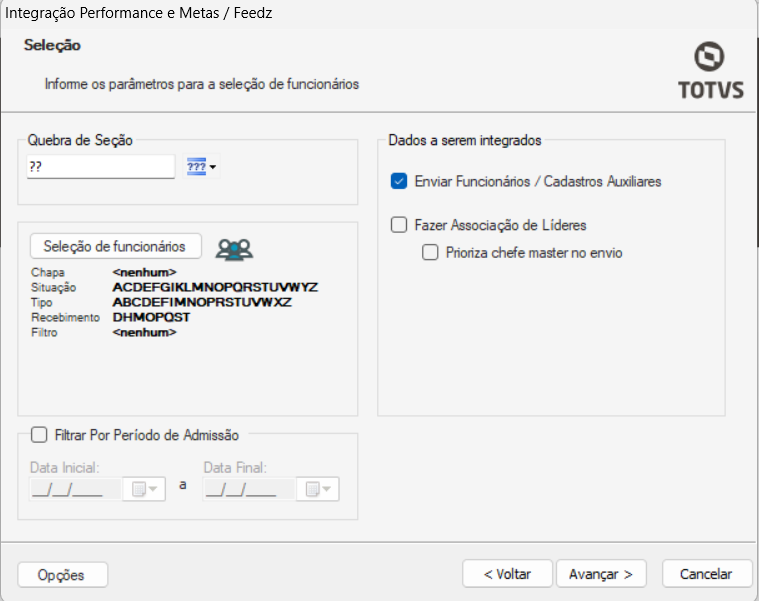
Task: Click the Data Final date field
Action: point(249,489)
